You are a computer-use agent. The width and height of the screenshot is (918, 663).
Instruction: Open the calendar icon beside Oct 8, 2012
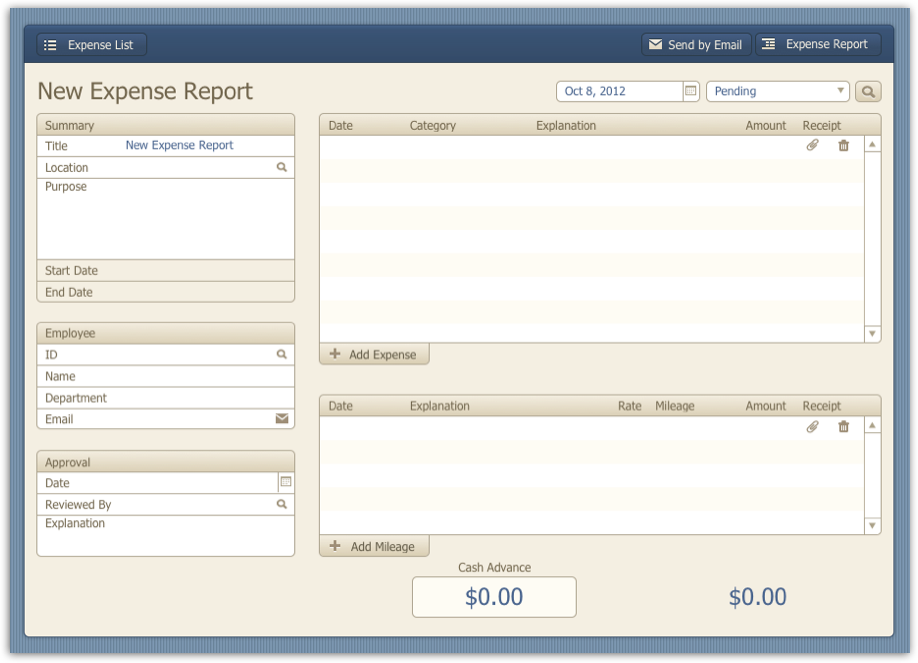690,90
